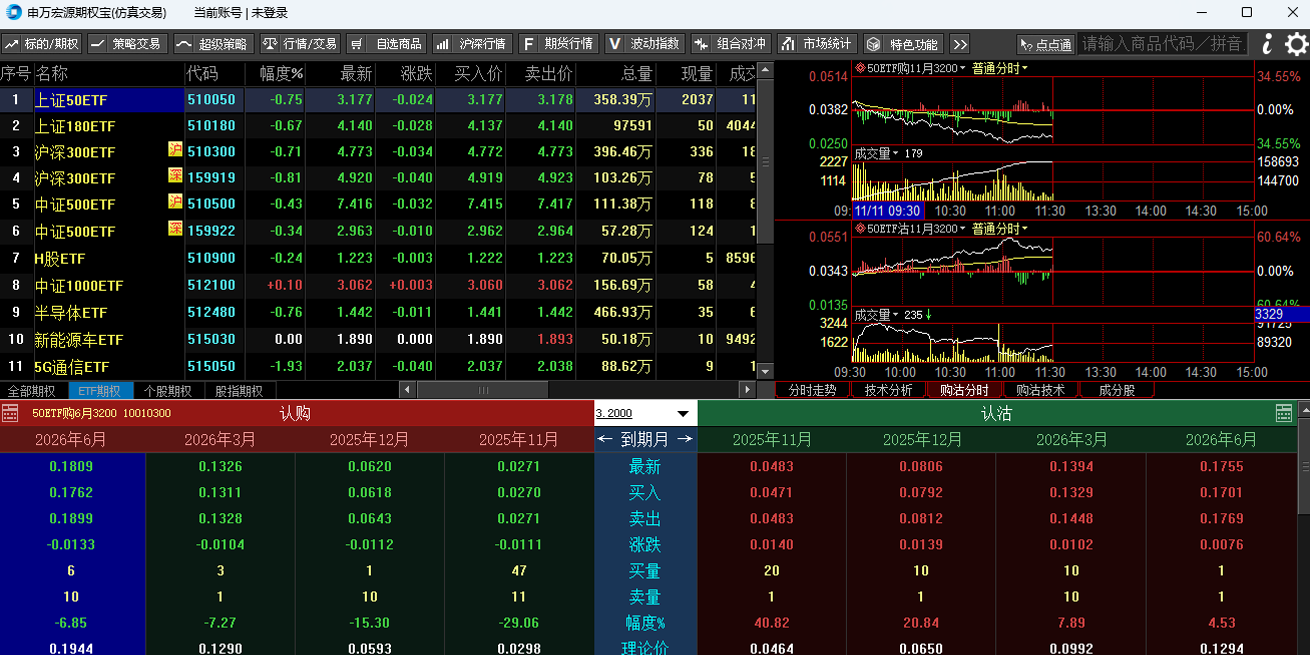Open the settings gear icon
This screenshot has width=1310, height=655.
click(x=1296, y=44)
